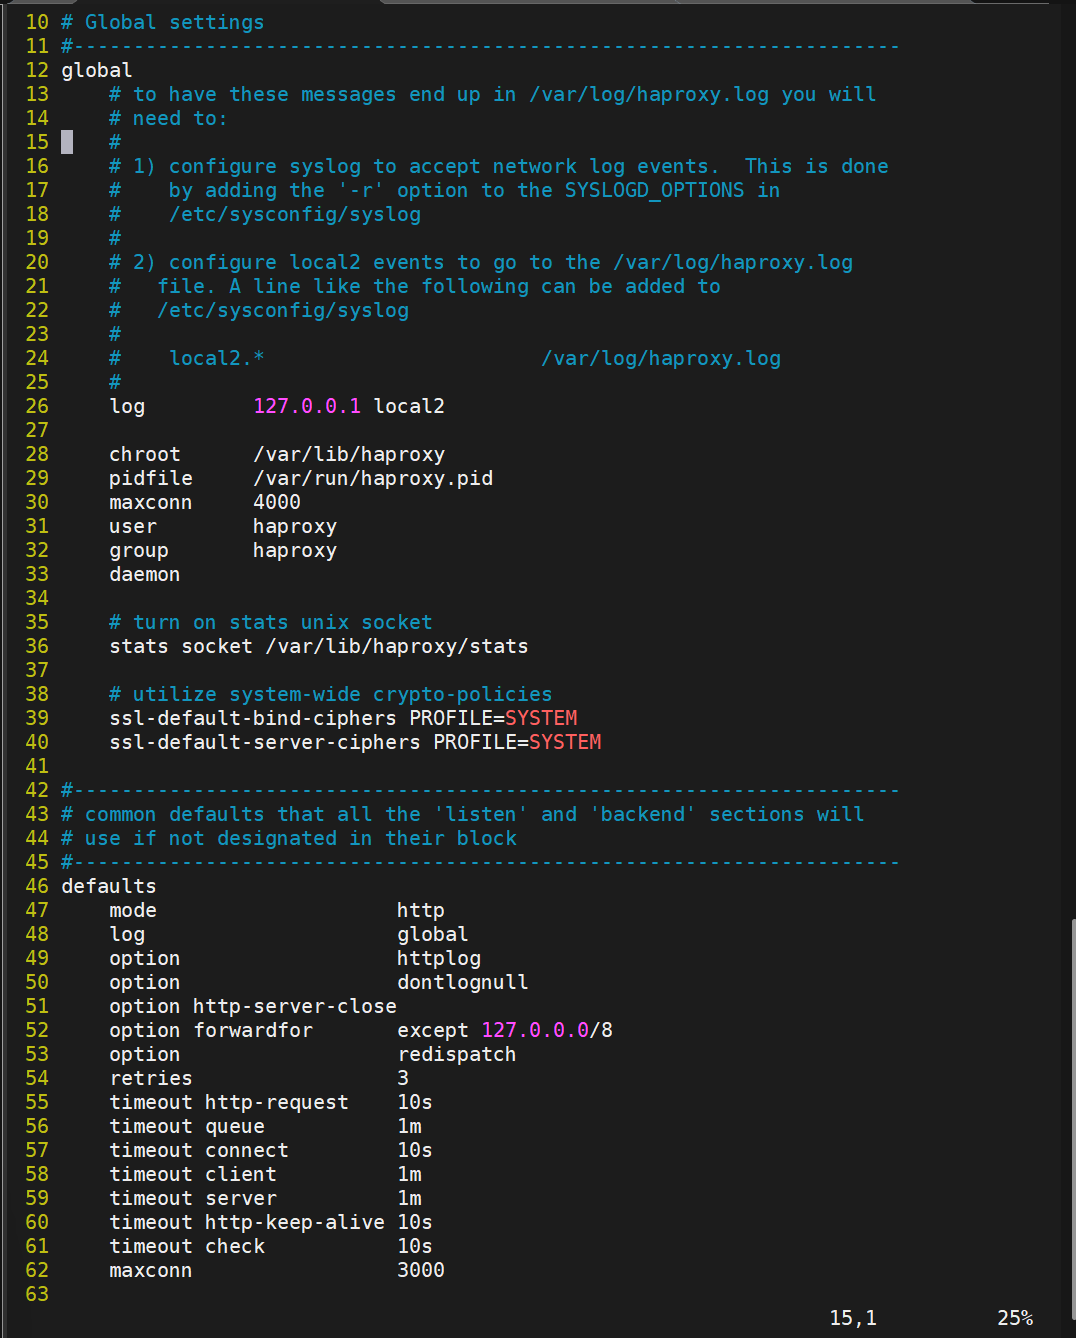Click the maxconn value 3000
1076x1338 pixels.
point(421,1270)
